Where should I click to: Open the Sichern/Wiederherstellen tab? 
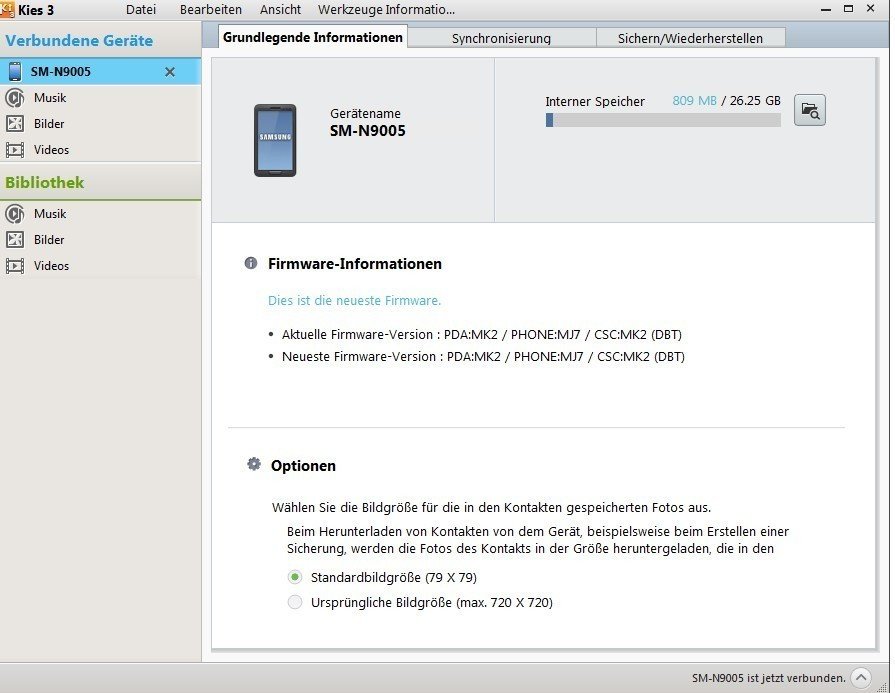tap(690, 38)
